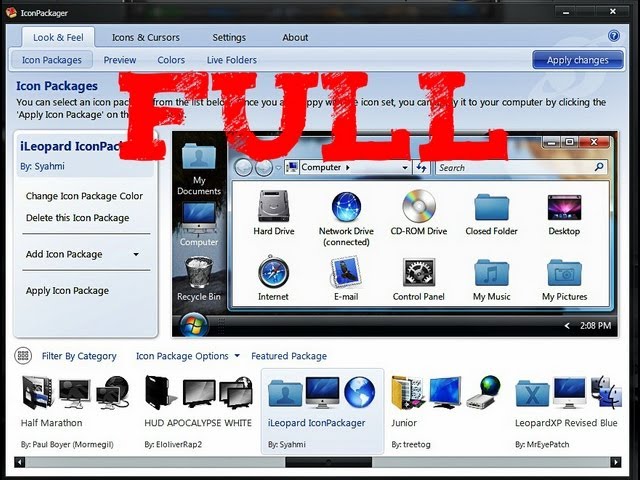
Task: Click the computer icon in the address bar
Action: click(x=291, y=167)
